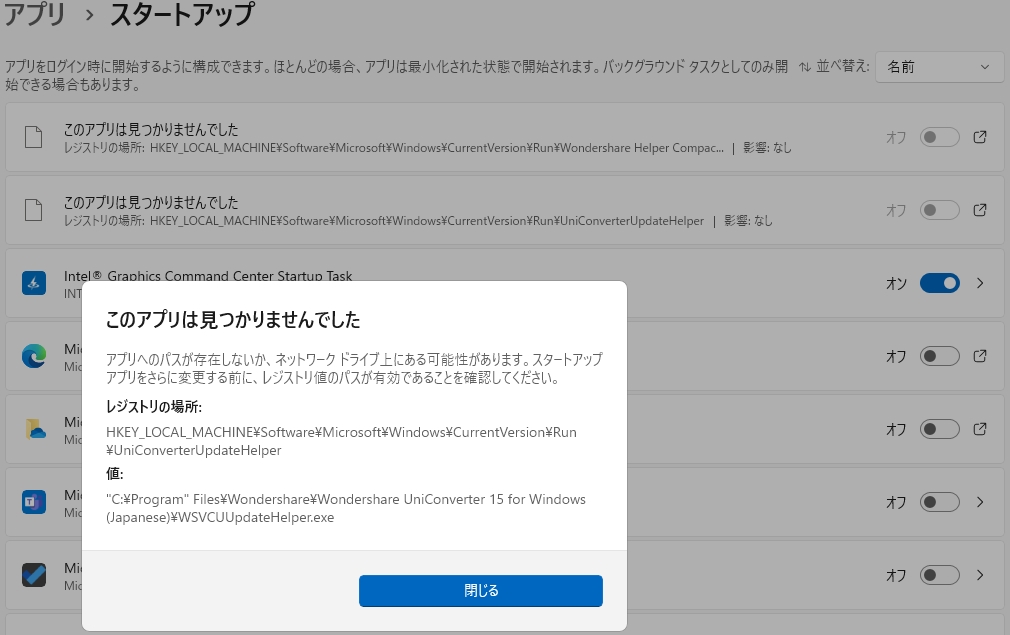Open external link icon for UniConverterUpdateHelper row
Viewport: 1010px width, 635px height.
click(980, 210)
